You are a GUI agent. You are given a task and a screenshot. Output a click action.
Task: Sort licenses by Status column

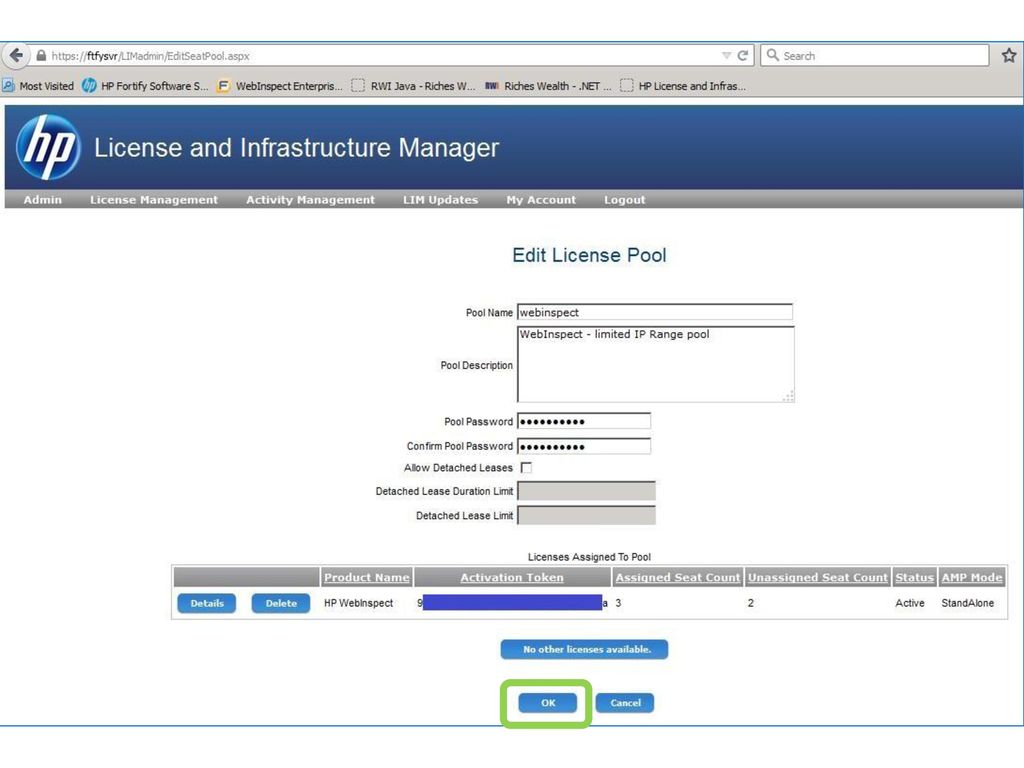[914, 577]
